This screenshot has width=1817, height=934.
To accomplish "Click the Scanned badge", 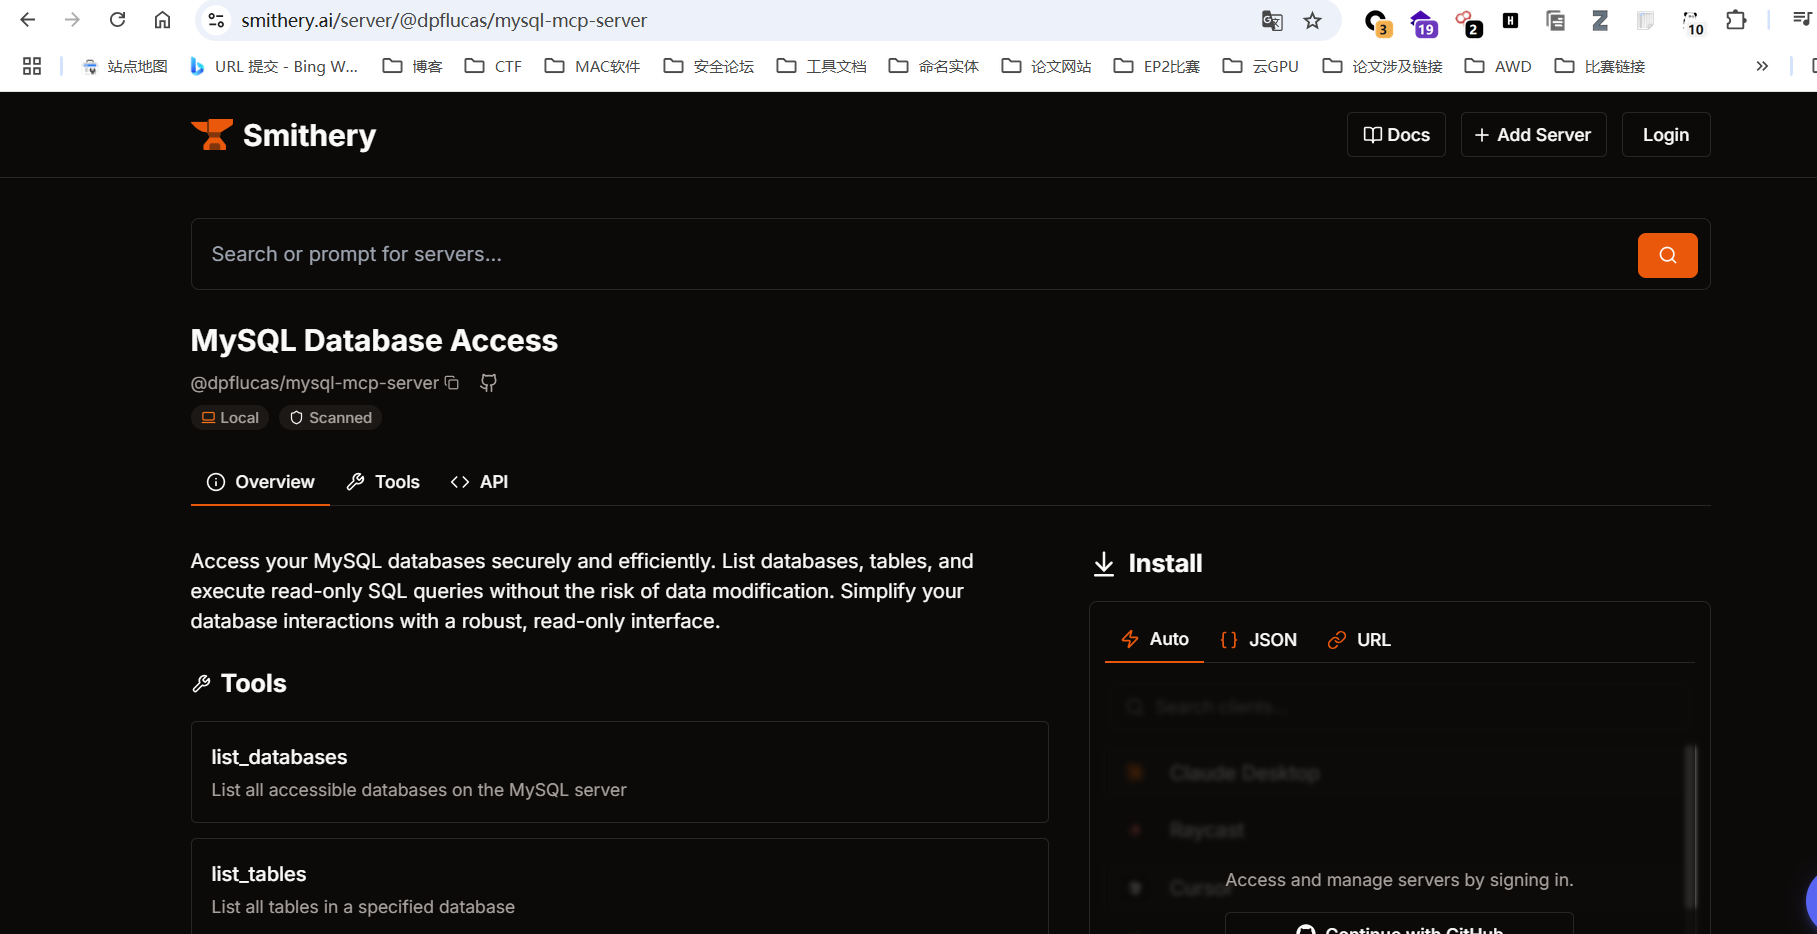I will pos(330,418).
